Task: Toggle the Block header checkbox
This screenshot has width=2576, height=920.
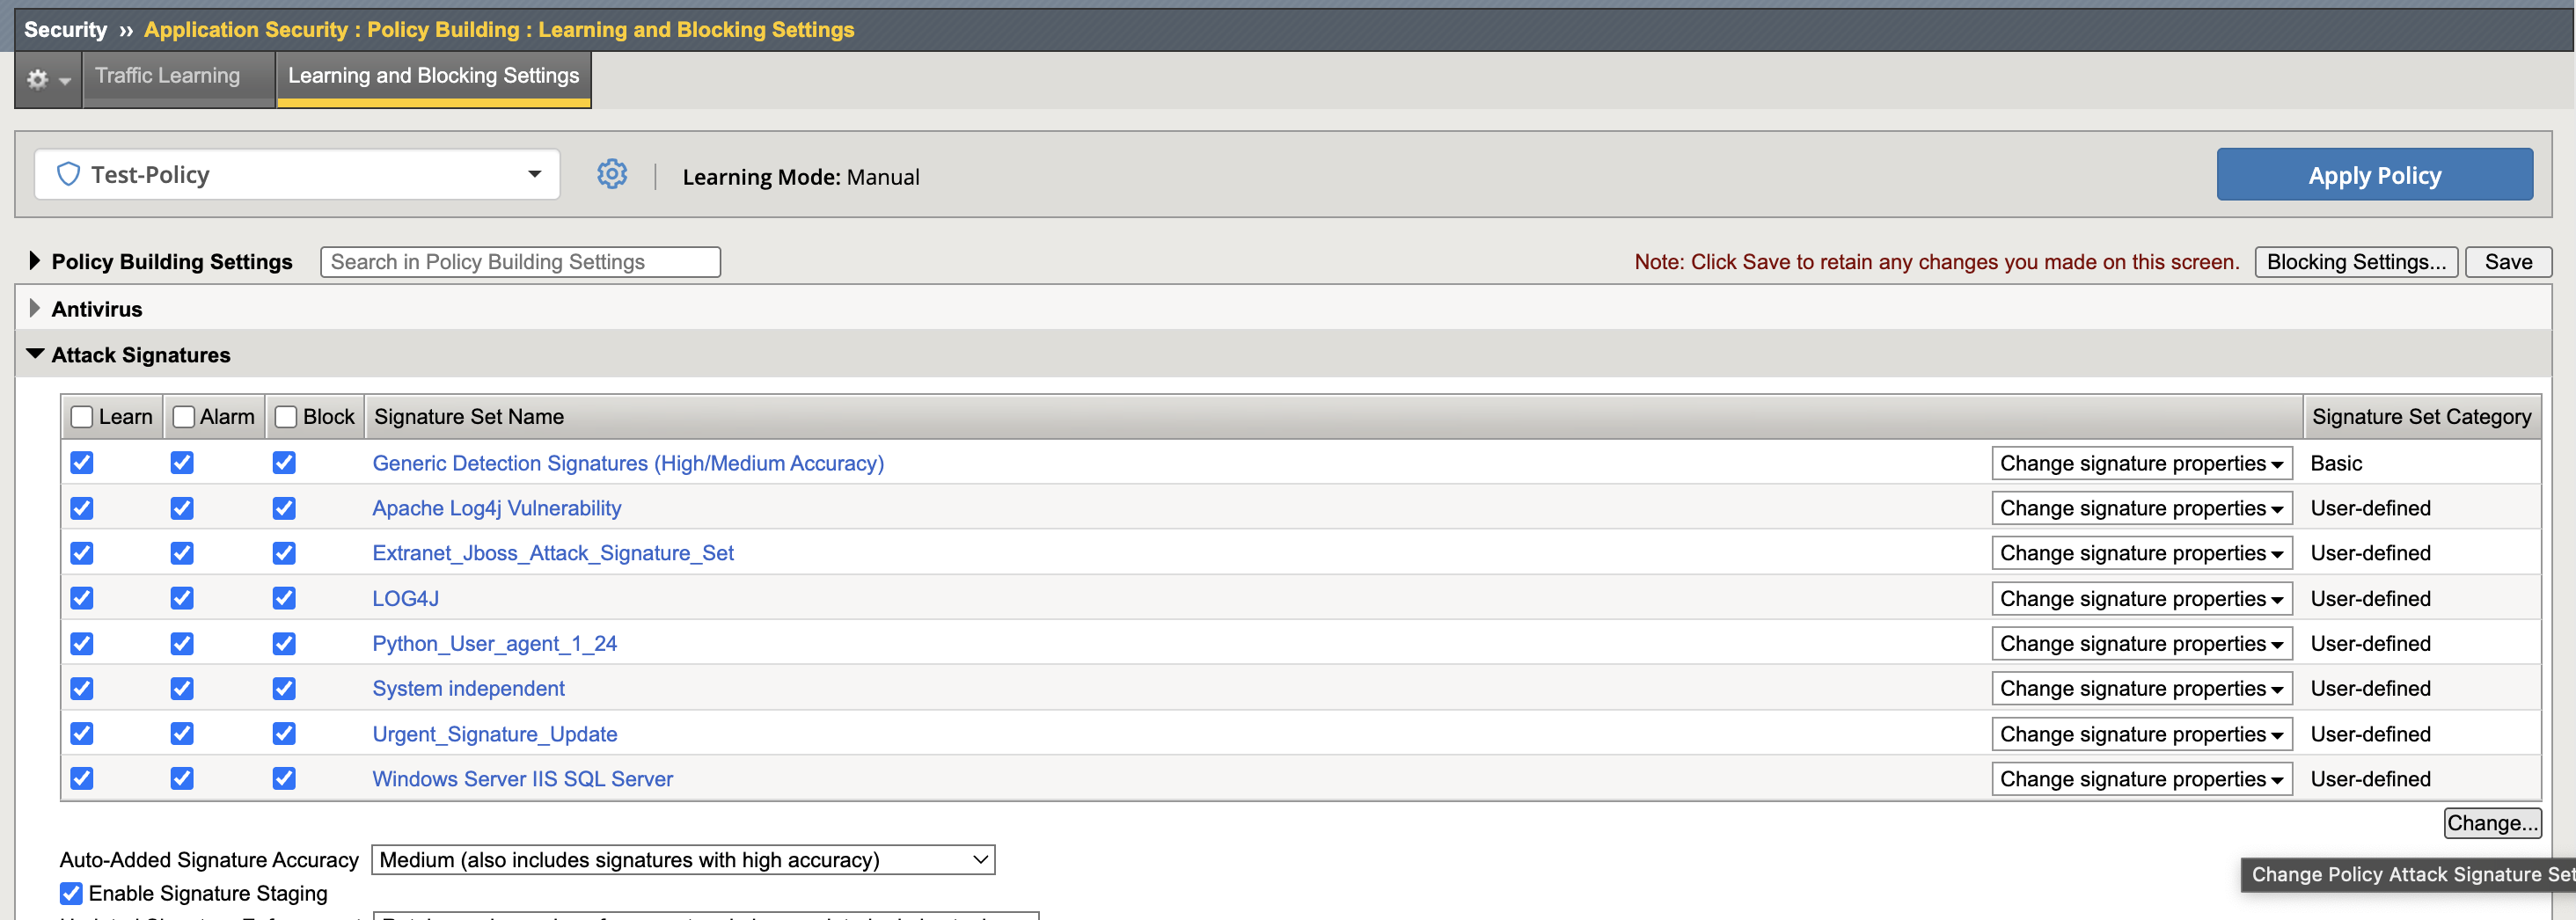Action: [286, 417]
